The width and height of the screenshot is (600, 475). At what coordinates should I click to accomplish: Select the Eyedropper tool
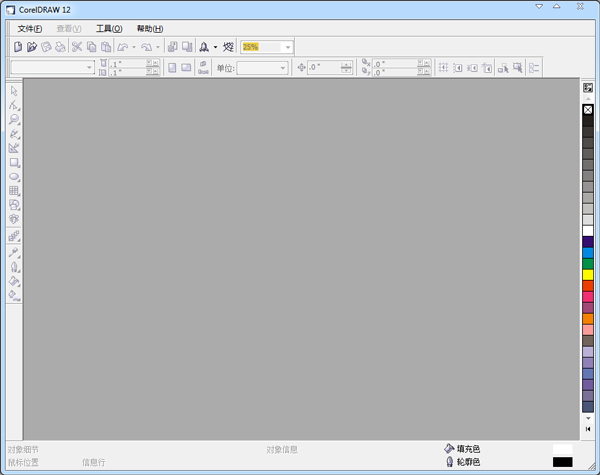coord(14,253)
